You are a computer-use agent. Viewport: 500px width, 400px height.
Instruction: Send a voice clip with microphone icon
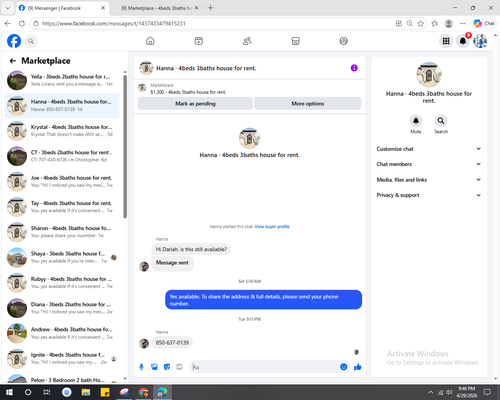[141, 367]
